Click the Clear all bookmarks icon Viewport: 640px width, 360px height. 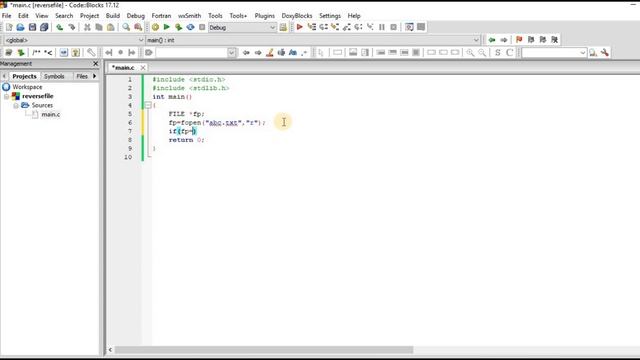point(554,40)
